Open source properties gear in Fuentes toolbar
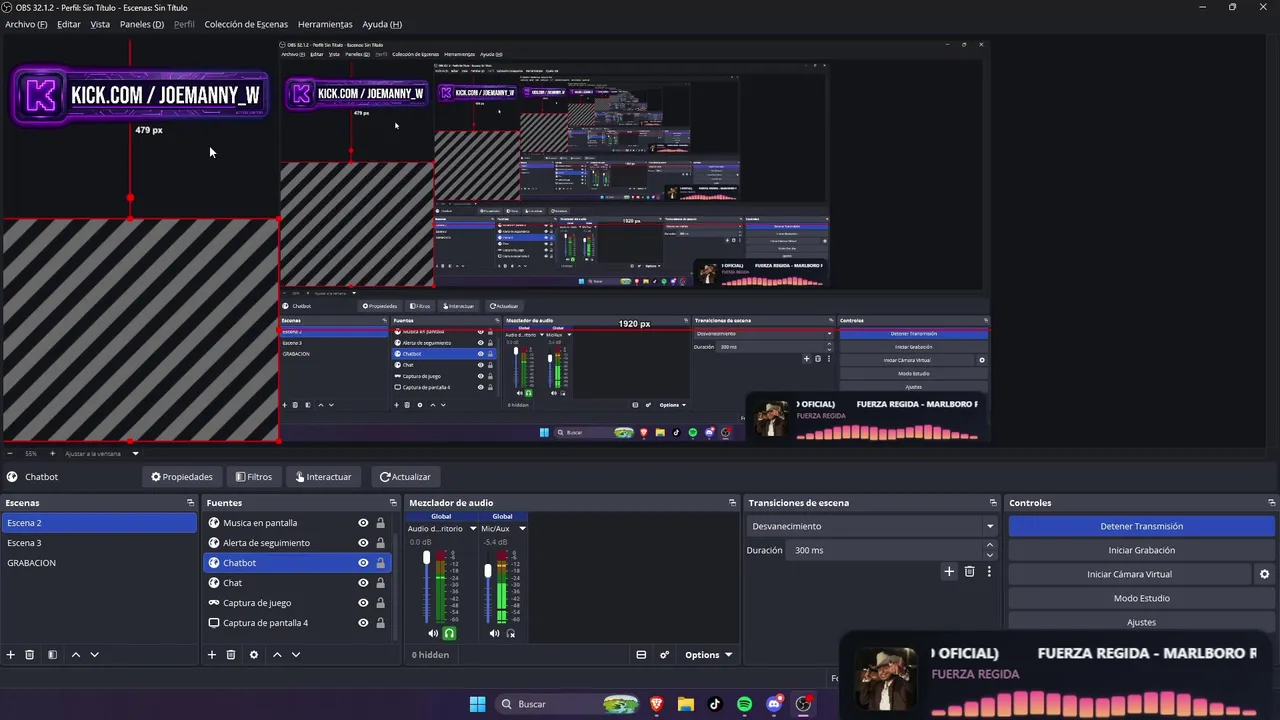The image size is (1280, 720). 254,655
